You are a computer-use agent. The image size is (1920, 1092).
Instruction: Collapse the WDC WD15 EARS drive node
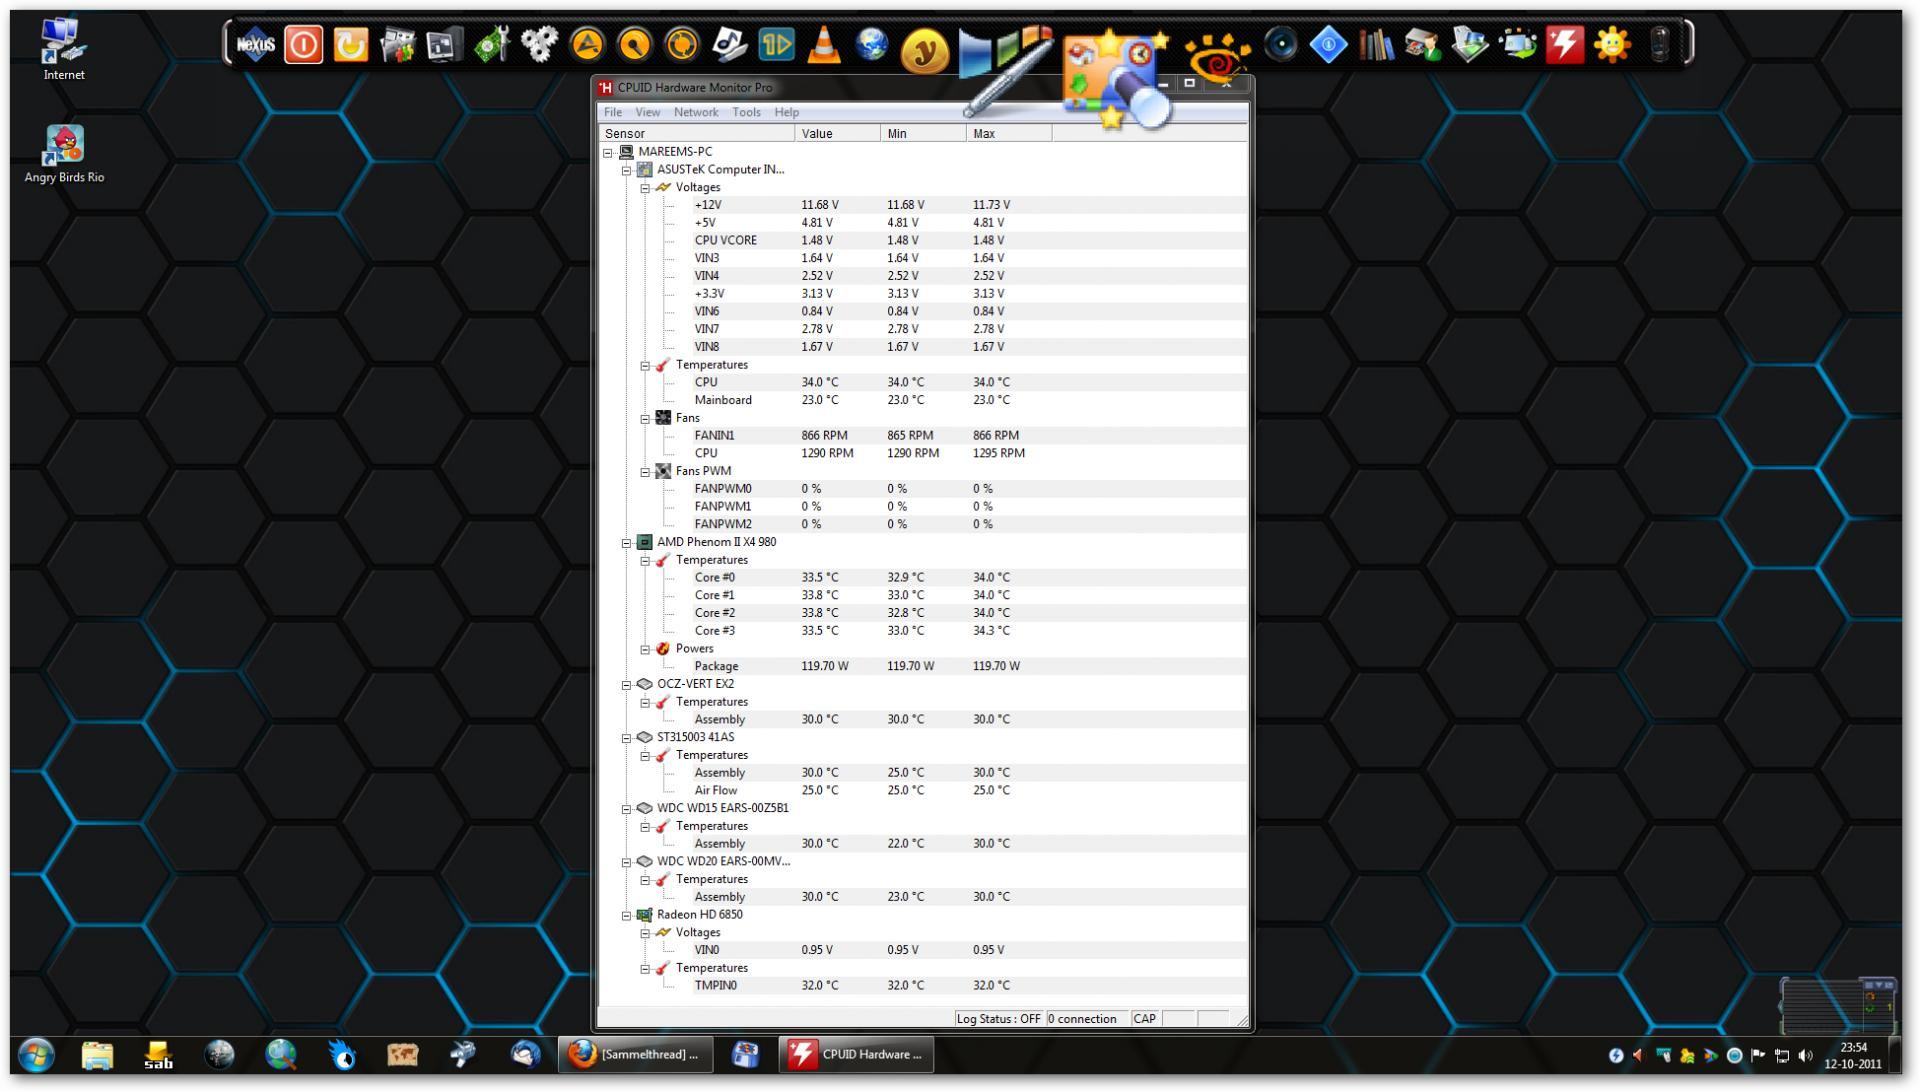627,808
